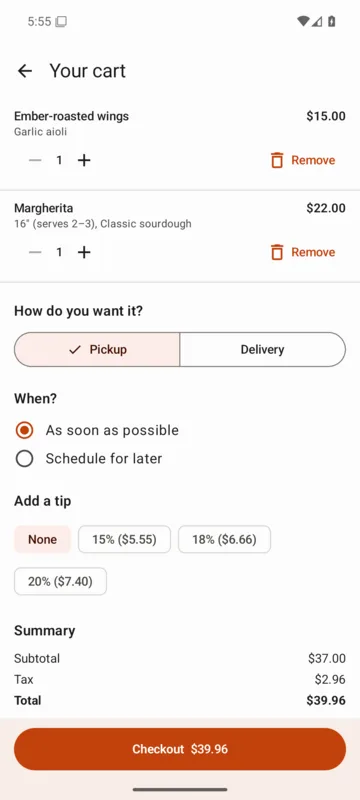Go back using the arrow icon
Image resolution: width=360 pixels, height=800 pixels.
click(24, 71)
